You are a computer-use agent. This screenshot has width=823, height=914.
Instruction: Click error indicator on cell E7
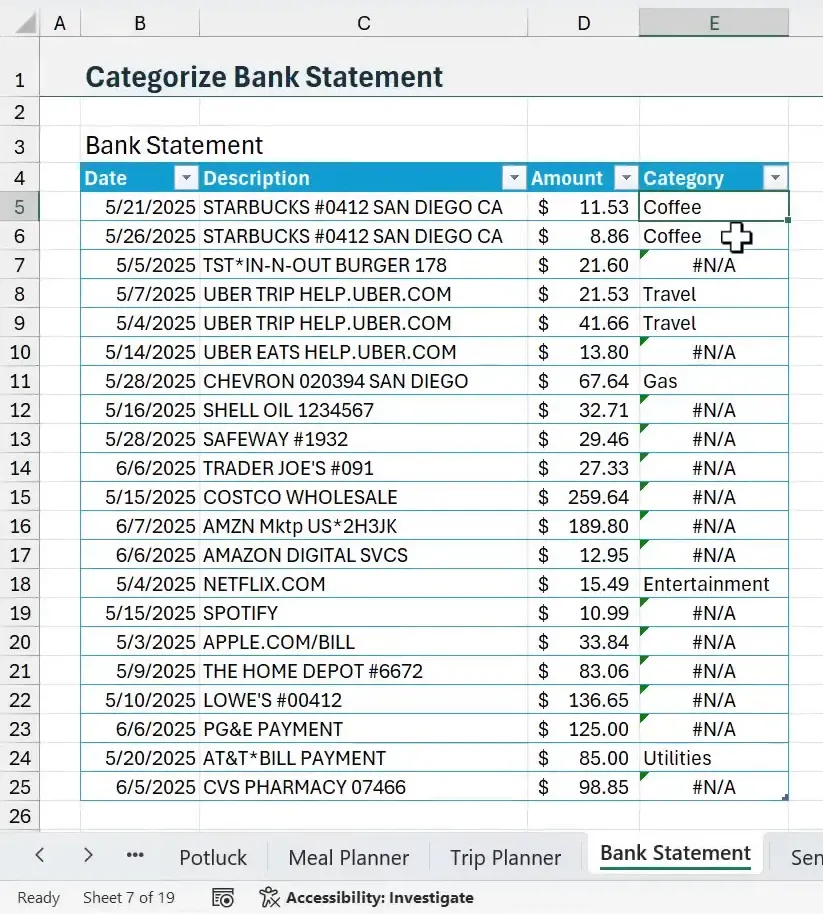643,256
